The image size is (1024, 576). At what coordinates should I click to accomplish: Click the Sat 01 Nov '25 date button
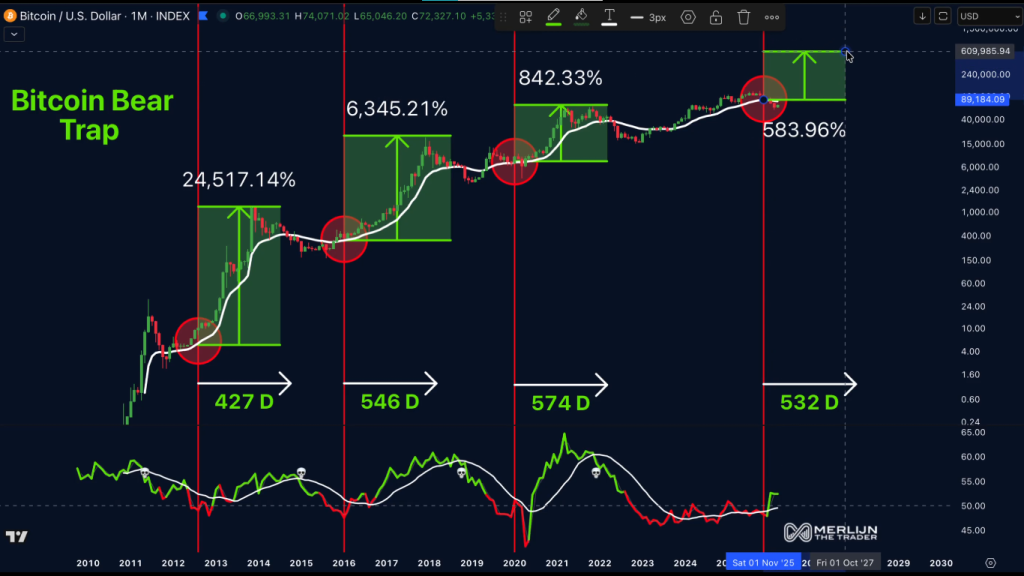764,562
